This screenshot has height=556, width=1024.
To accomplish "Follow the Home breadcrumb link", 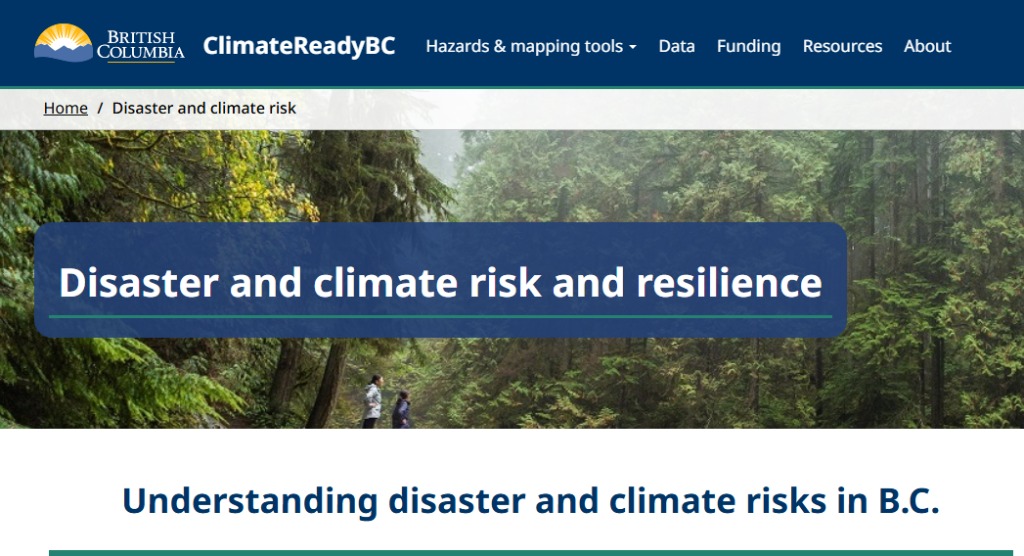I will coord(65,108).
